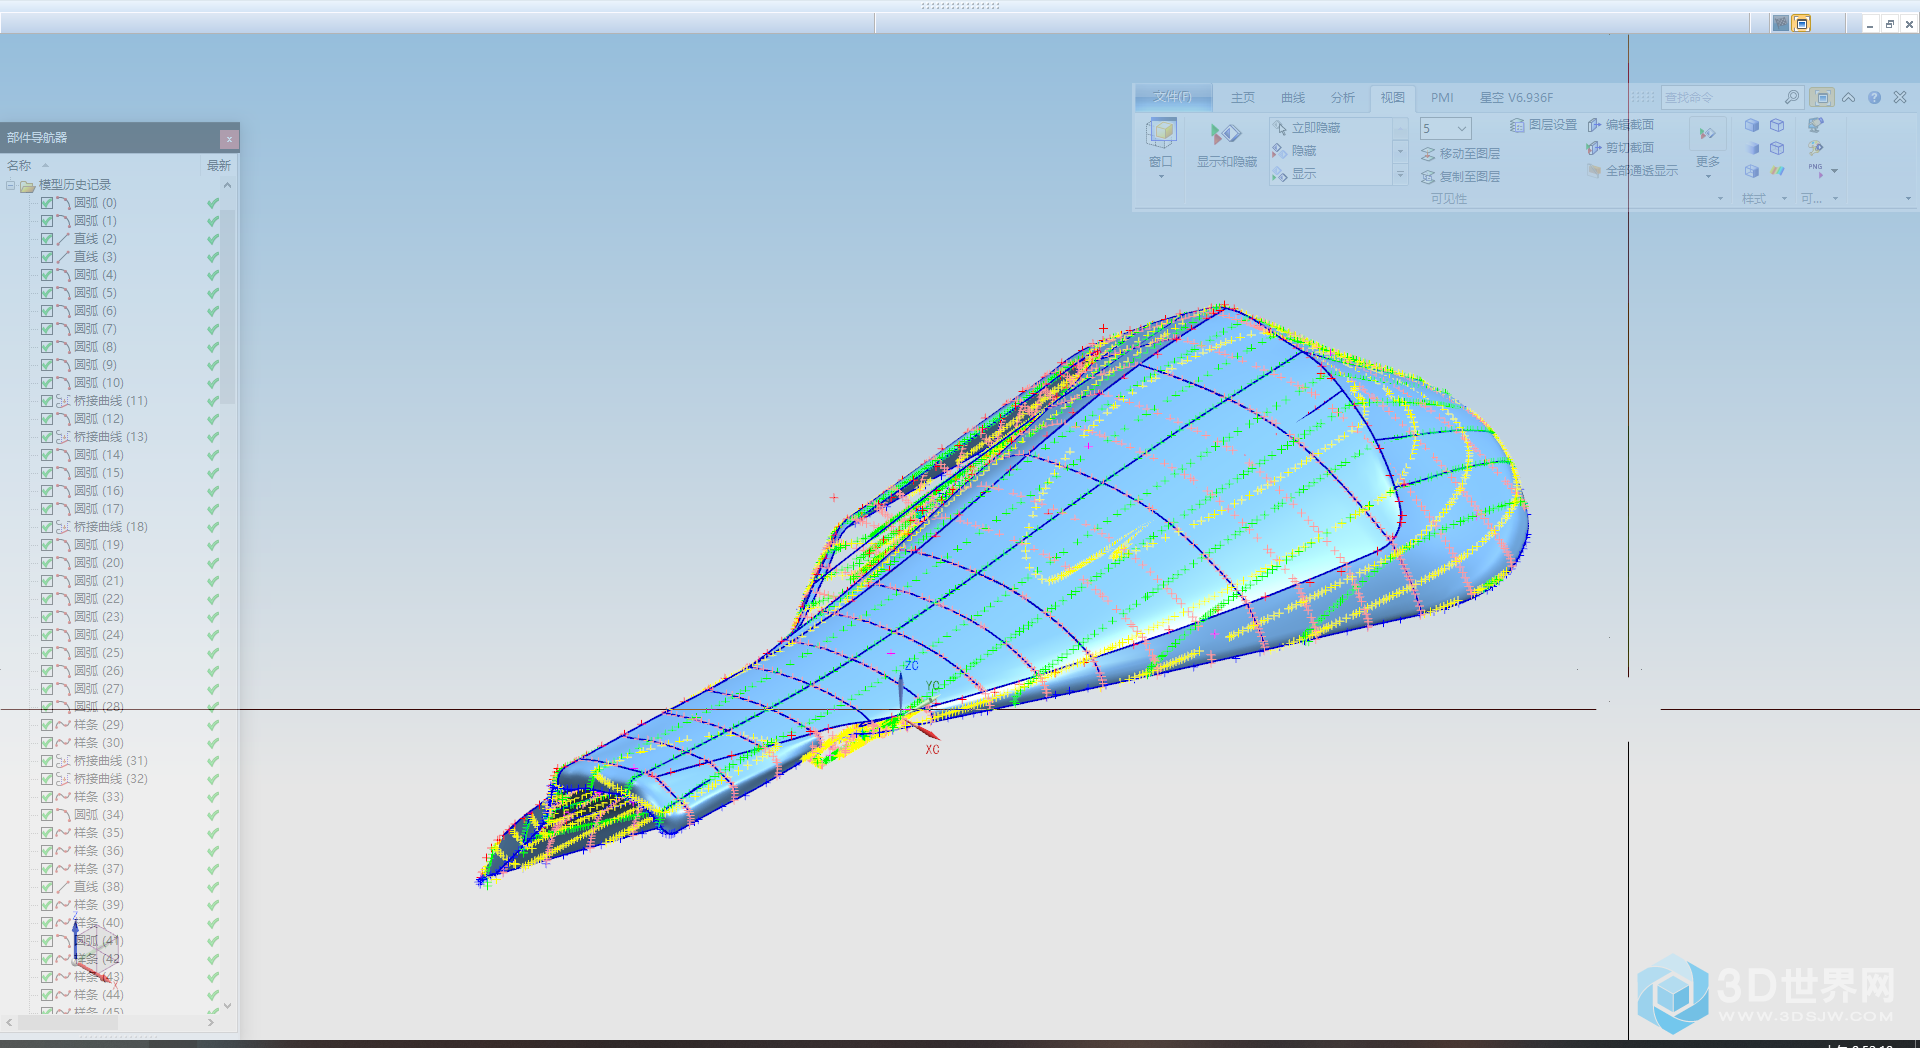
Task: Click the PNG export icon
Action: click(x=1816, y=171)
